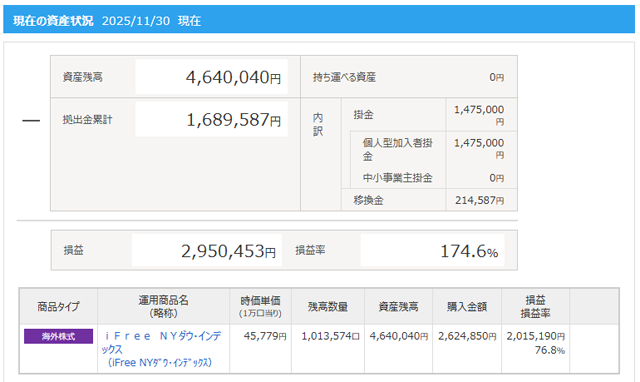The height and width of the screenshot is (382, 640).
Task: Select 1,475,000円 in the 個人型加入者掛金 row
Action: coord(479,149)
